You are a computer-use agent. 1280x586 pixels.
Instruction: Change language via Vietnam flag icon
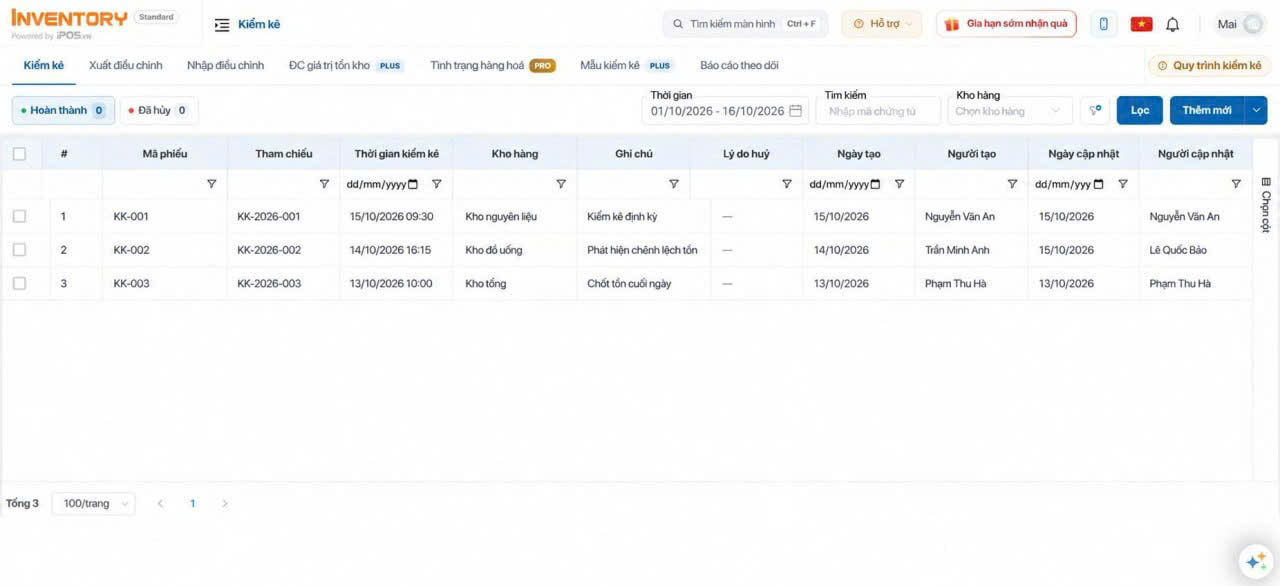1141,24
